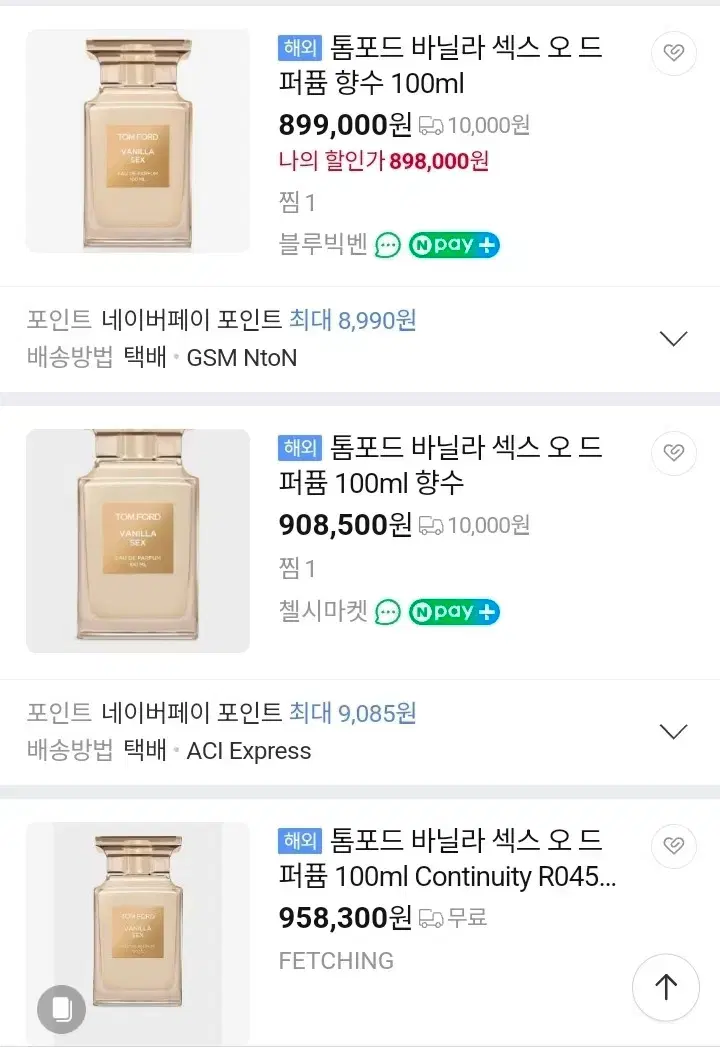Toggle wishlist heart for 899,000원 perfume
This screenshot has width=720, height=1047.
pos(673,52)
